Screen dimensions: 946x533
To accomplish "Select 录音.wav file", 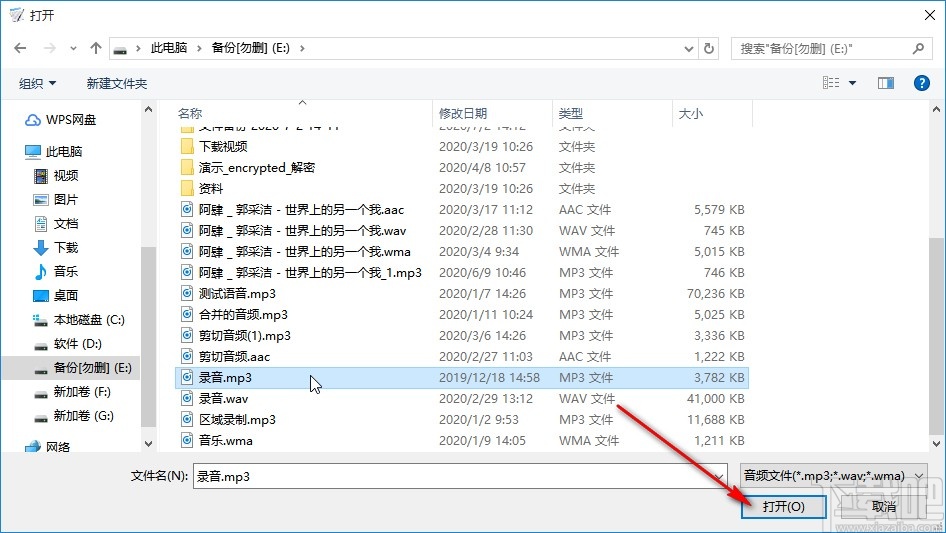I will pyautogui.click(x=223, y=399).
